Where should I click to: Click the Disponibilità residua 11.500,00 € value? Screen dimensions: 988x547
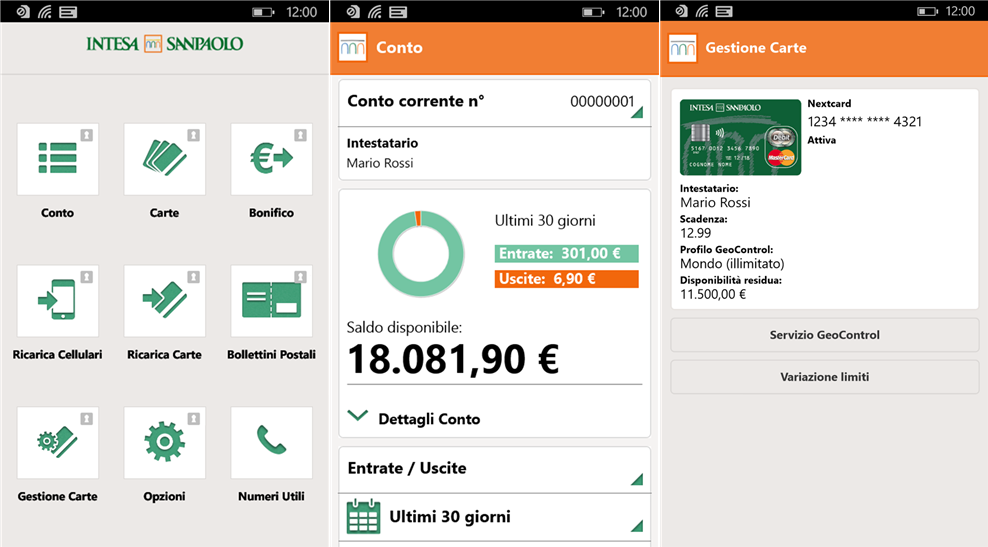(713, 294)
